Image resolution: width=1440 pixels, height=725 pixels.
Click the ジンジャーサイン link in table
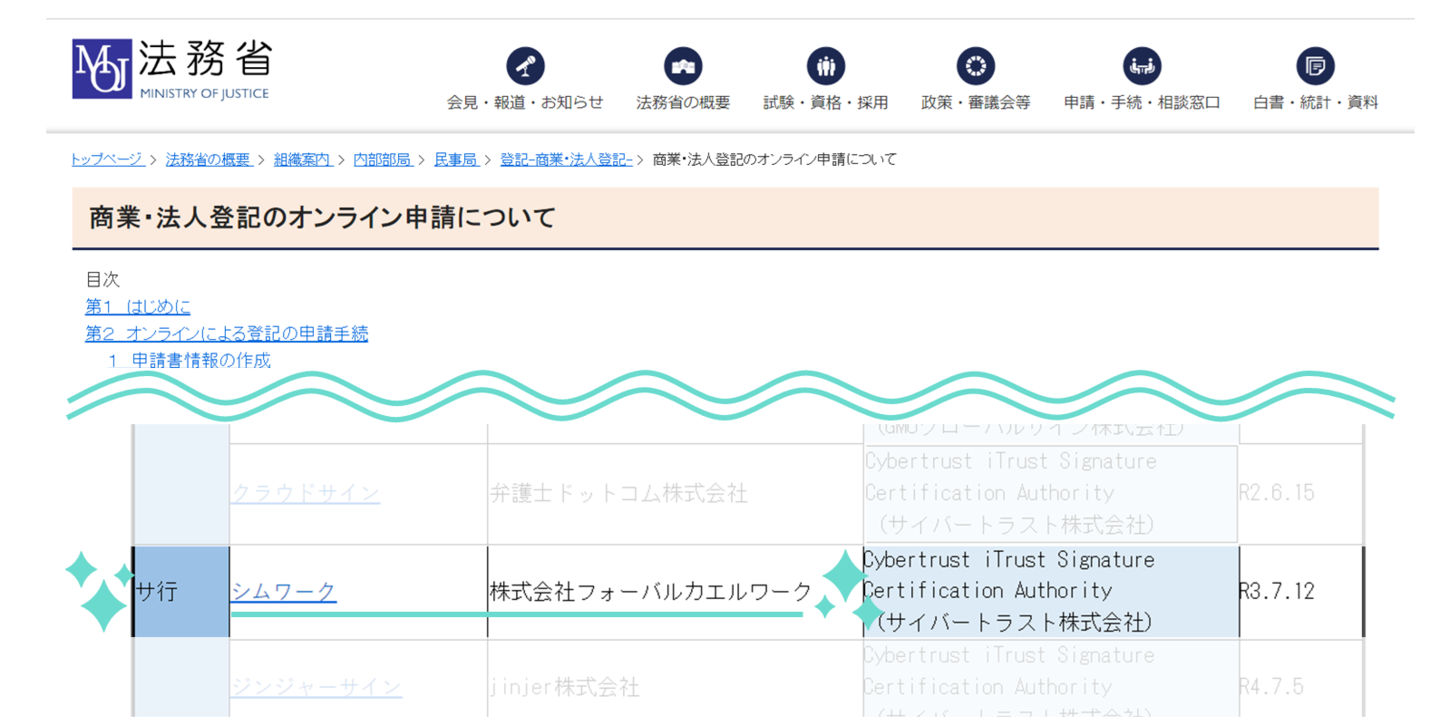point(316,688)
